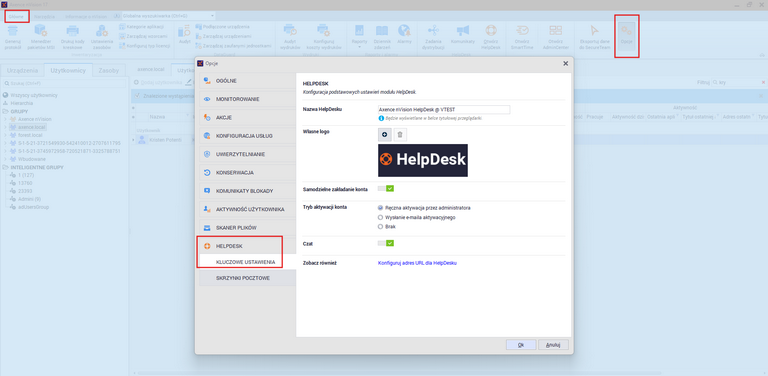Confirm options with Ok button

point(521,345)
